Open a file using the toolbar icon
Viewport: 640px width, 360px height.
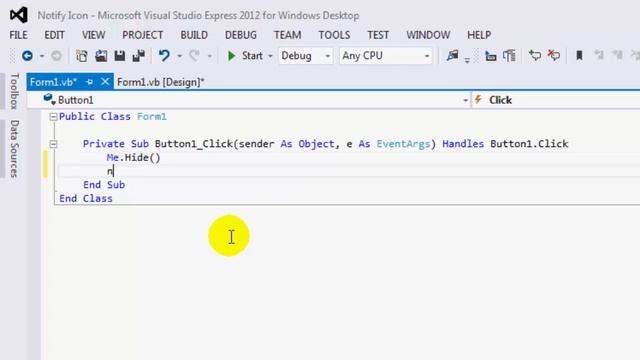pos(101,56)
